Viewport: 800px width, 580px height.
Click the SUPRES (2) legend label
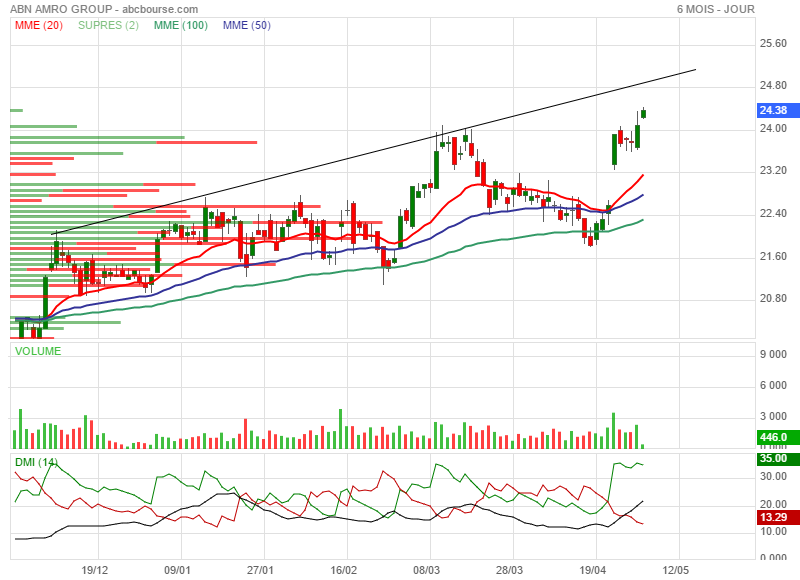click(x=108, y=25)
